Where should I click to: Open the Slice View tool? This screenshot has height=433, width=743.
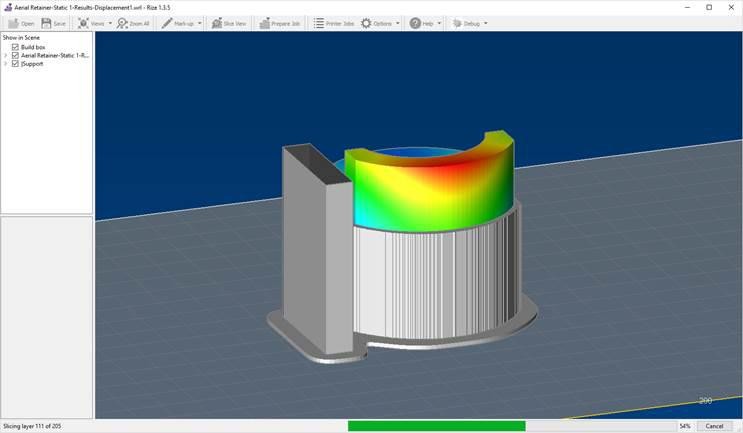(x=217, y=23)
